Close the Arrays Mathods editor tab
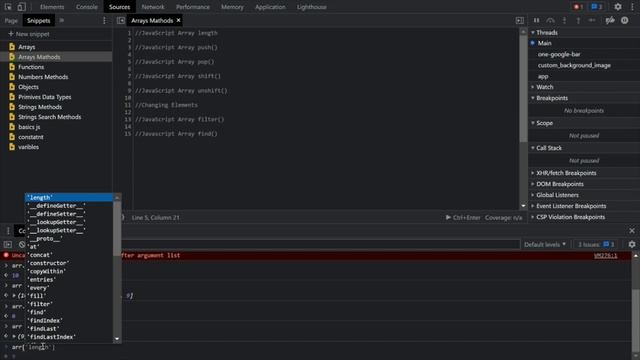Viewport: 640px width, 360px height. click(178, 20)
